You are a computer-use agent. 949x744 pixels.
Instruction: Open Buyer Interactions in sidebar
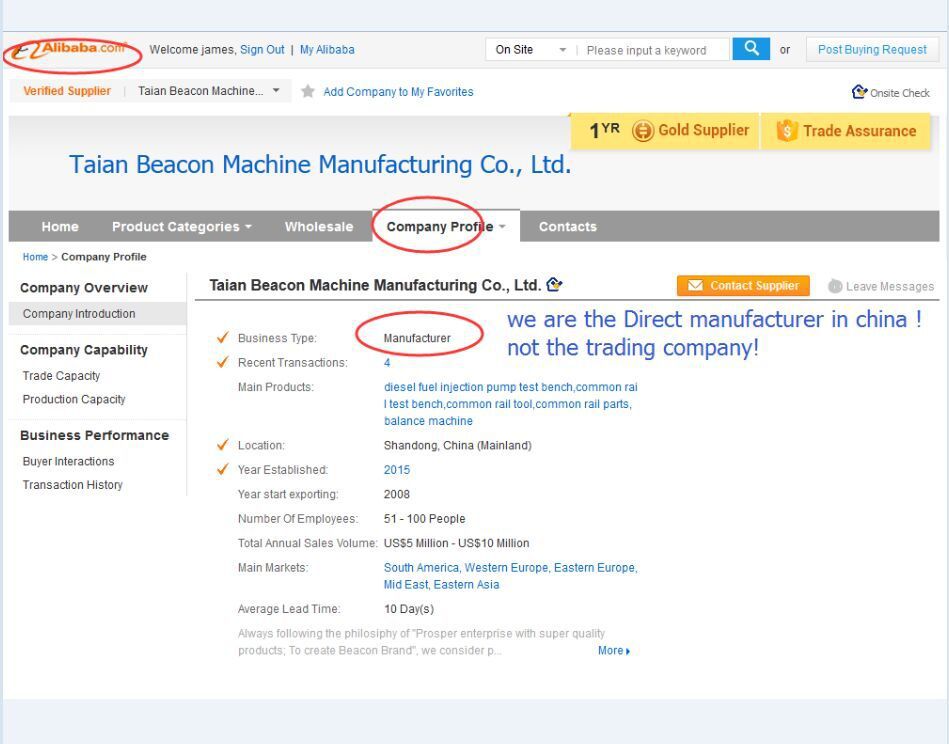coord(68,461)
